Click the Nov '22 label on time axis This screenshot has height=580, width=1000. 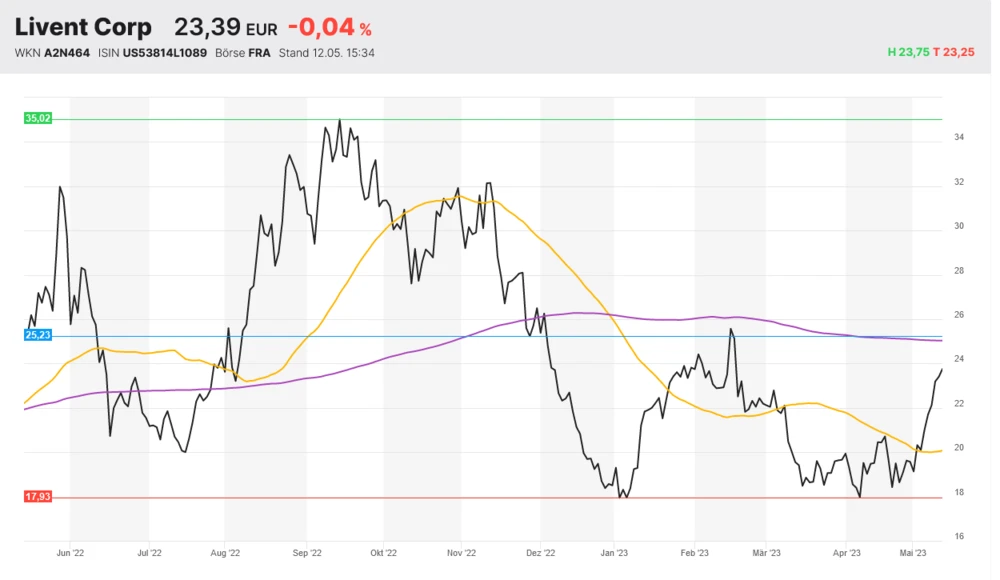pyautogui.click(x=460, y=551)
